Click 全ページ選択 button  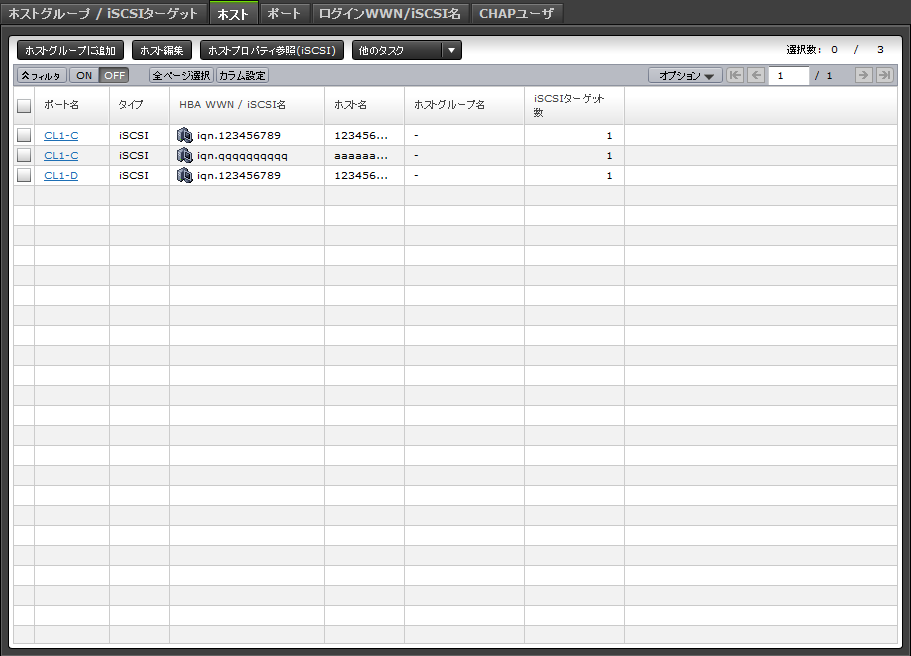pos(181,76)
